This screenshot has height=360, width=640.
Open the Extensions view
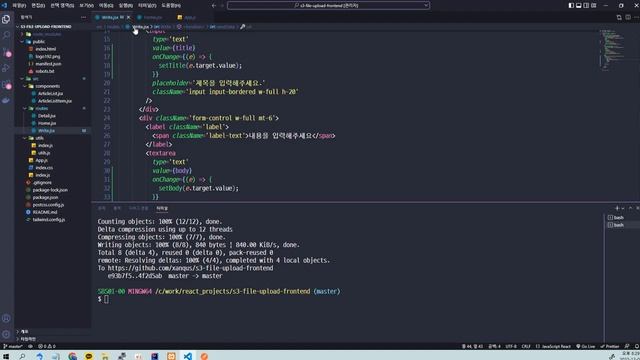coord(6,85)
